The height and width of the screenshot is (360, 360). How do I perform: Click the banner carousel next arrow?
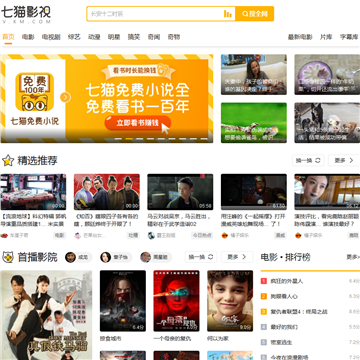tap(66, 97)
